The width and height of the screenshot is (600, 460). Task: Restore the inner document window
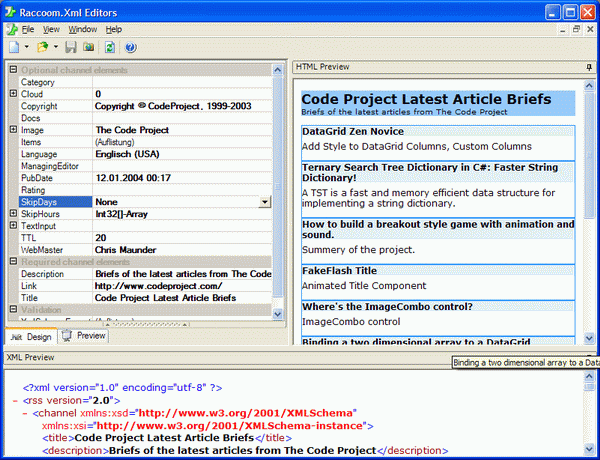pyautogui.click(x=576, y=29)
